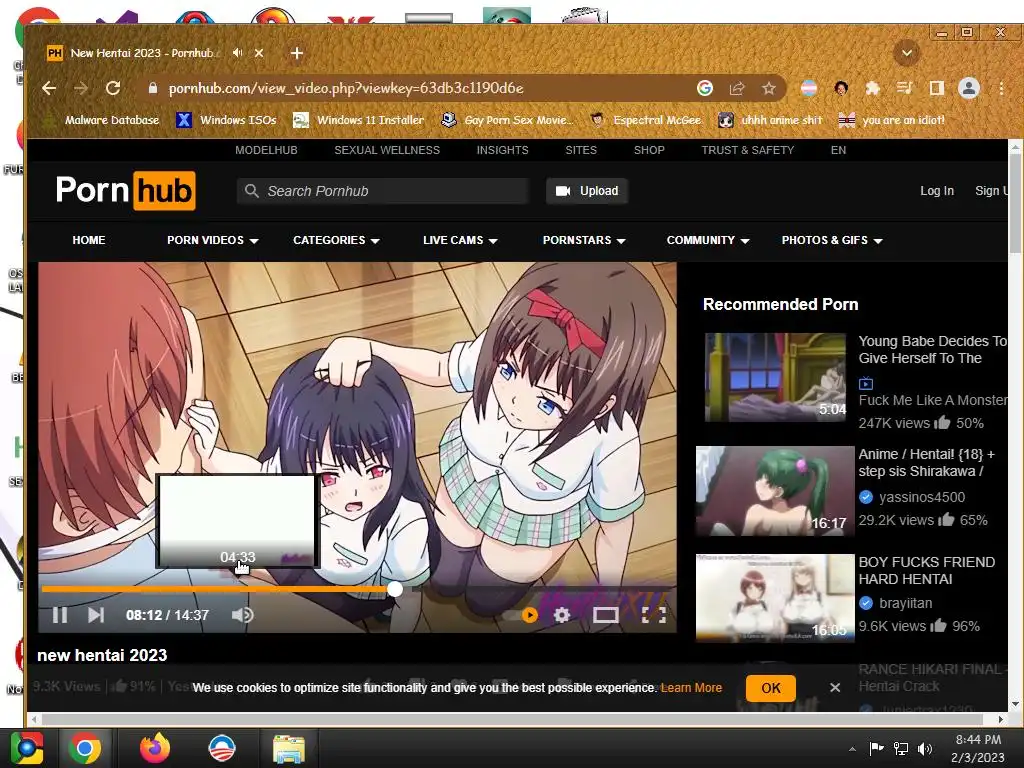
Task: View site information via the padlock icon
Action: pyautogui.click(x=153, y=88)
